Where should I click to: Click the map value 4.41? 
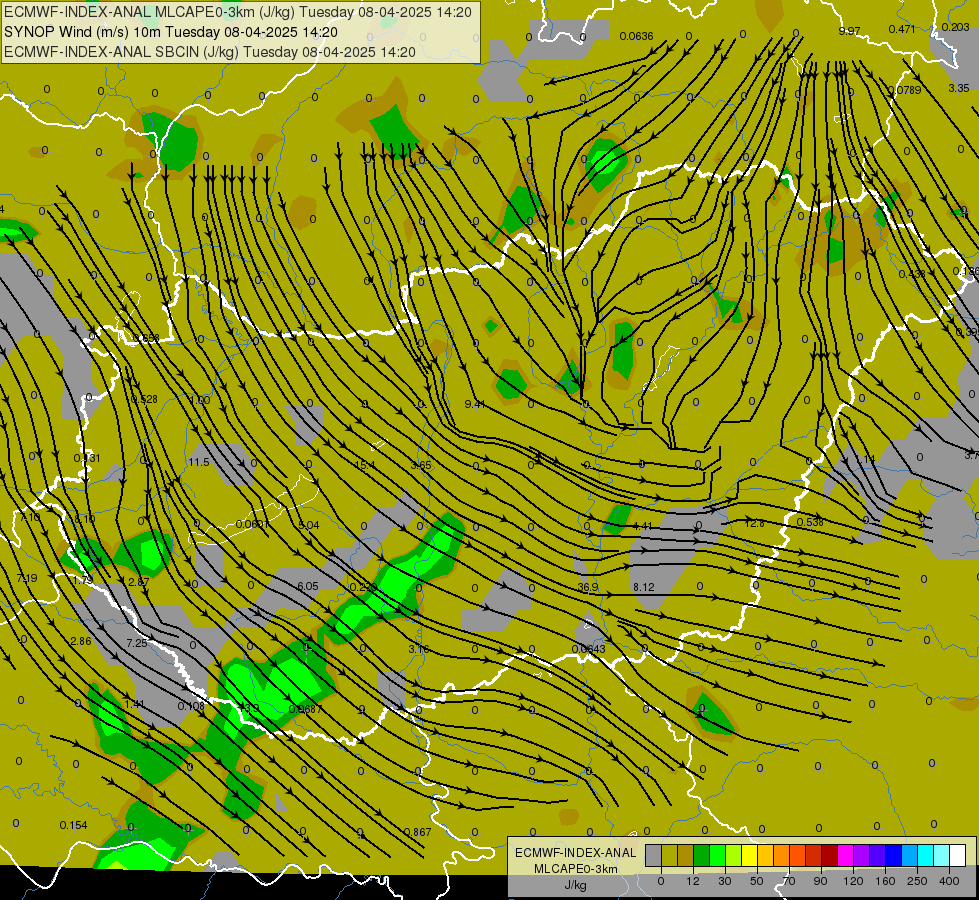pyautogui.click(x=642, y=526)
